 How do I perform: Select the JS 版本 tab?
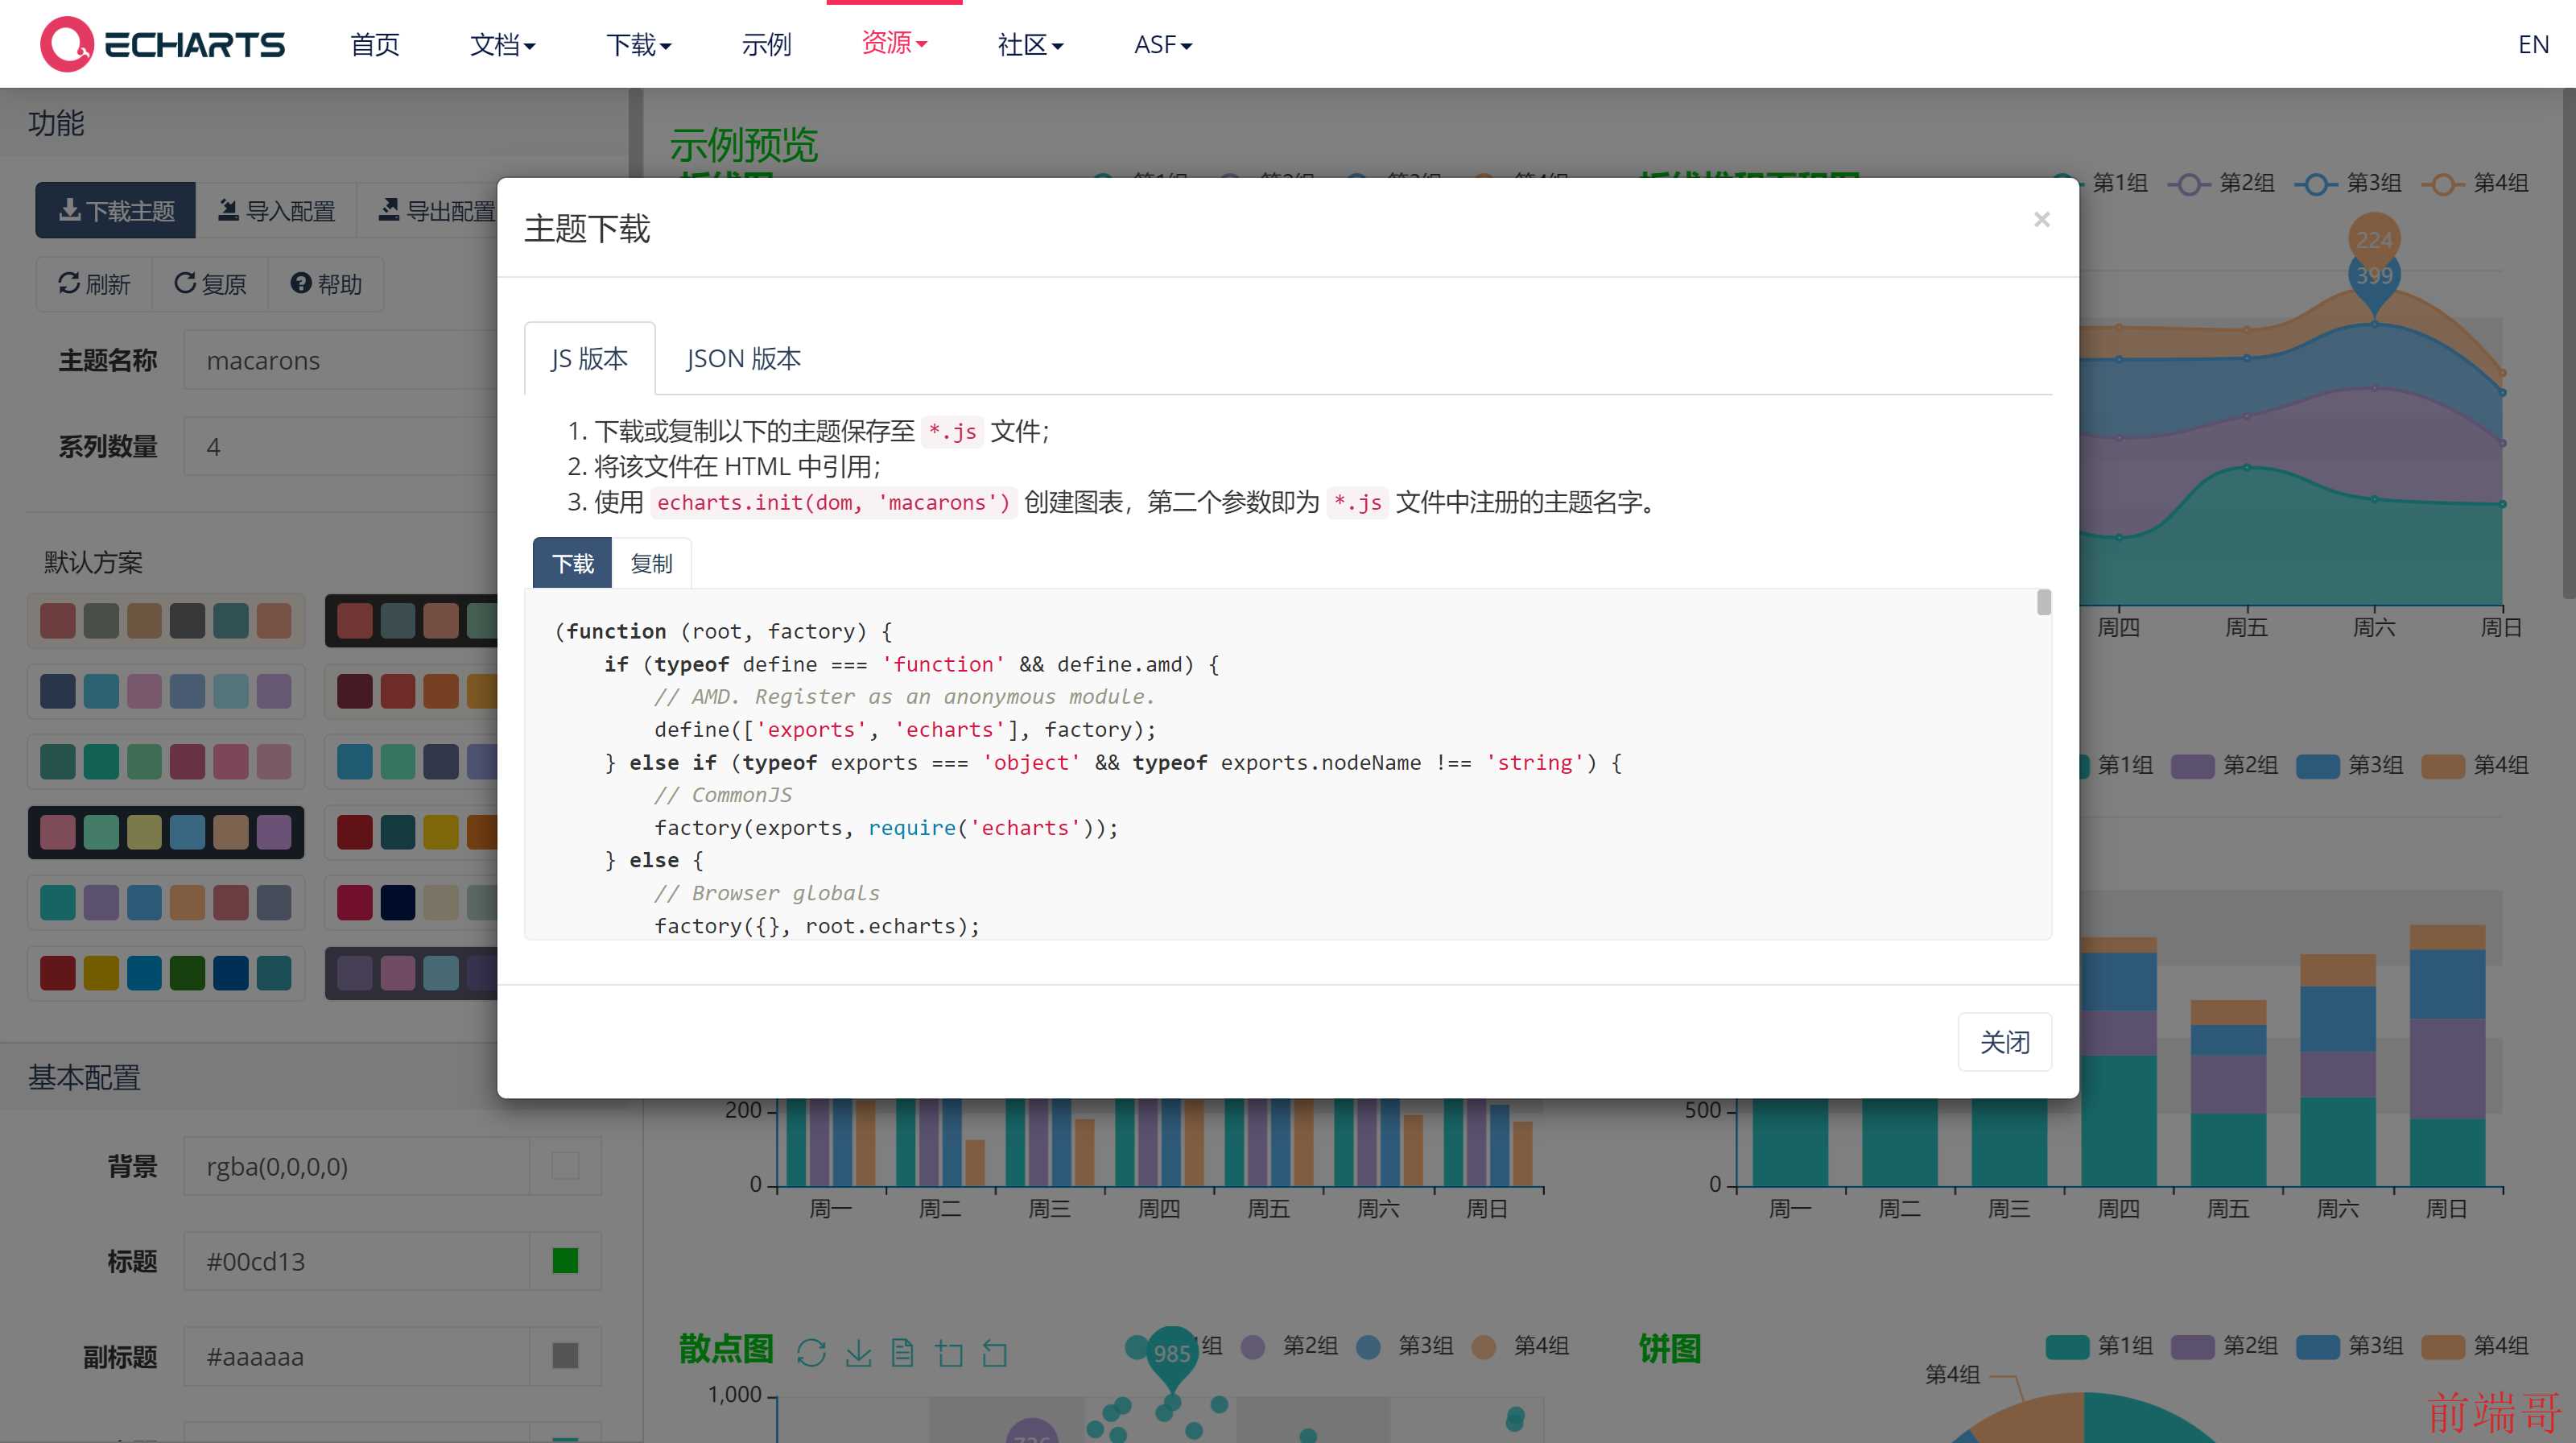(x=590, y=358)
